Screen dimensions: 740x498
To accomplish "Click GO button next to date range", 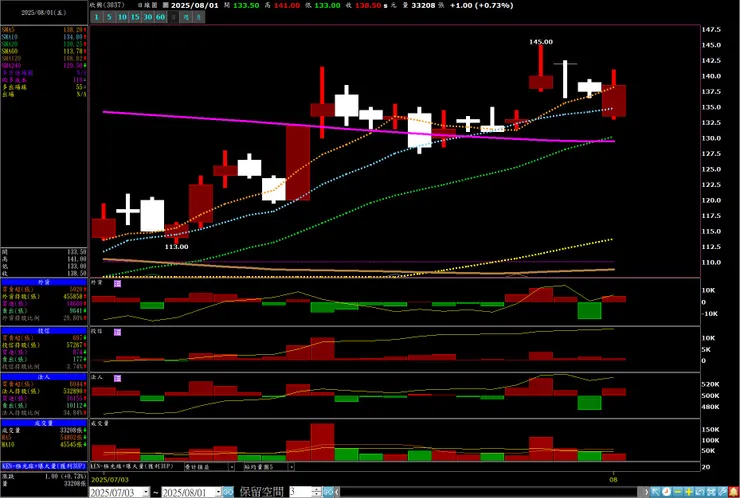I will pyautogui.click(x=228, y=492).
